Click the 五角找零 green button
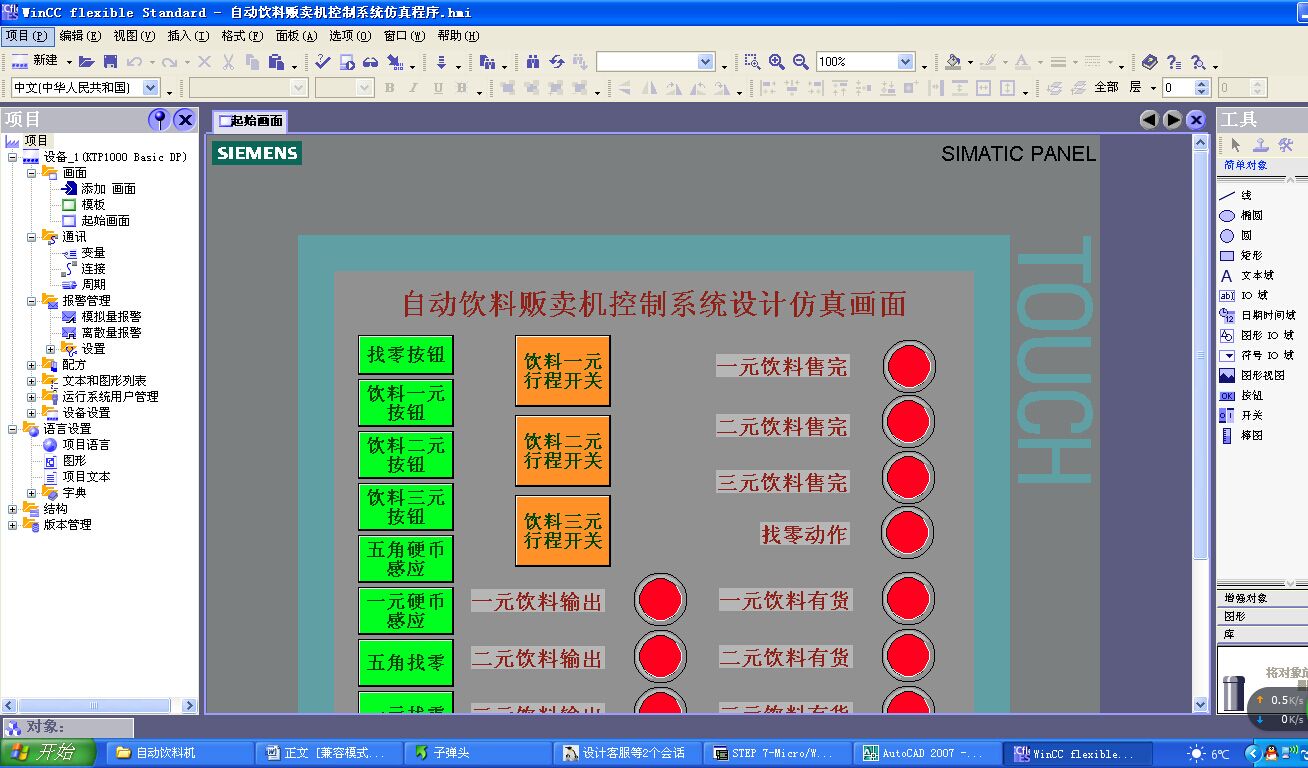The width and height of the screenshot is (1308, 768). pos(406,662)
